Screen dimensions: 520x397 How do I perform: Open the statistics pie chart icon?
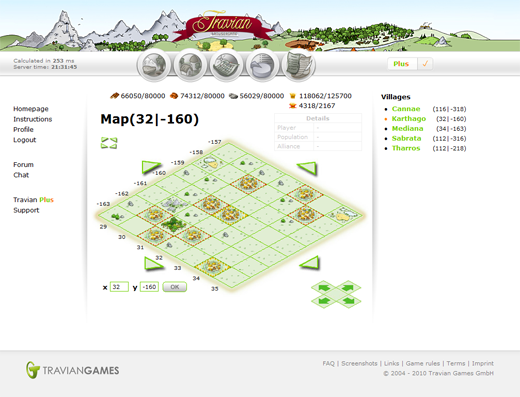point(263,65)
